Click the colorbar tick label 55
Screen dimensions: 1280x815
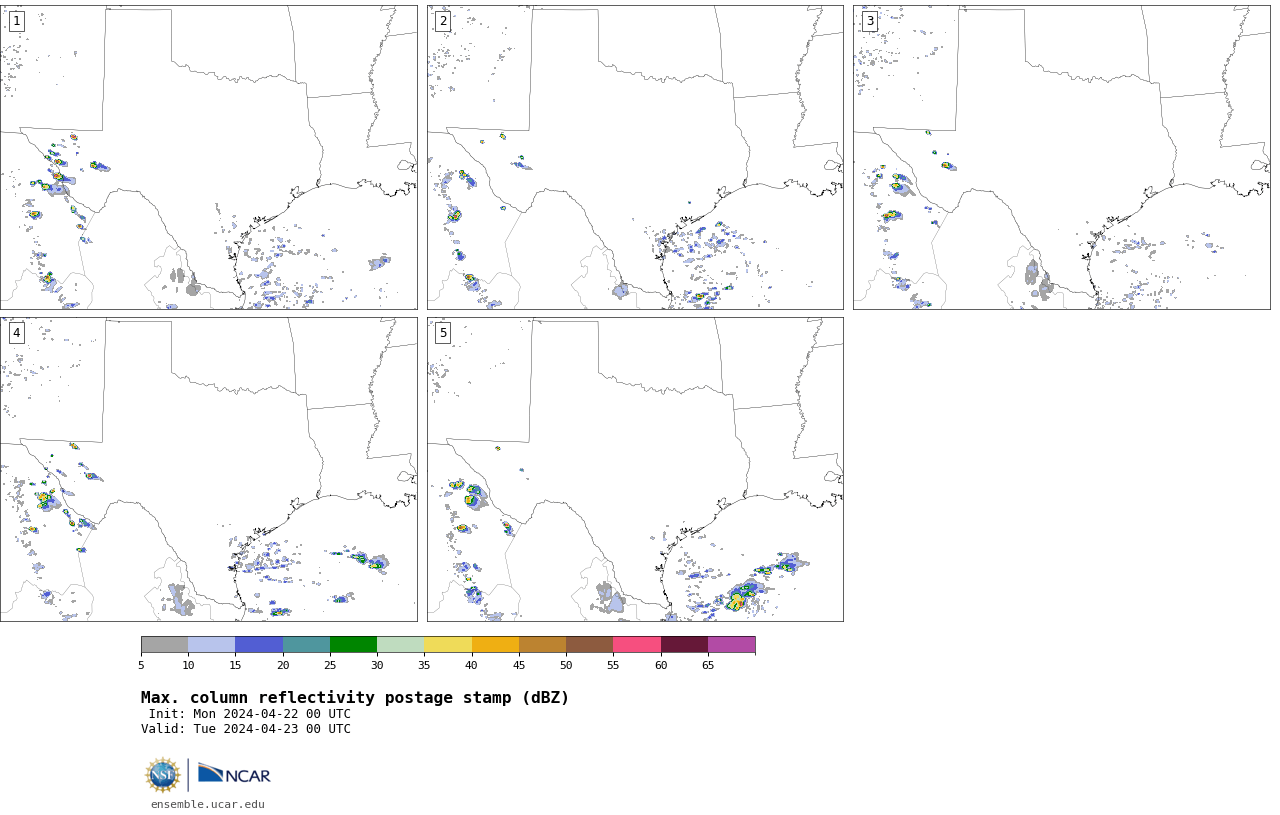[613, 665]
